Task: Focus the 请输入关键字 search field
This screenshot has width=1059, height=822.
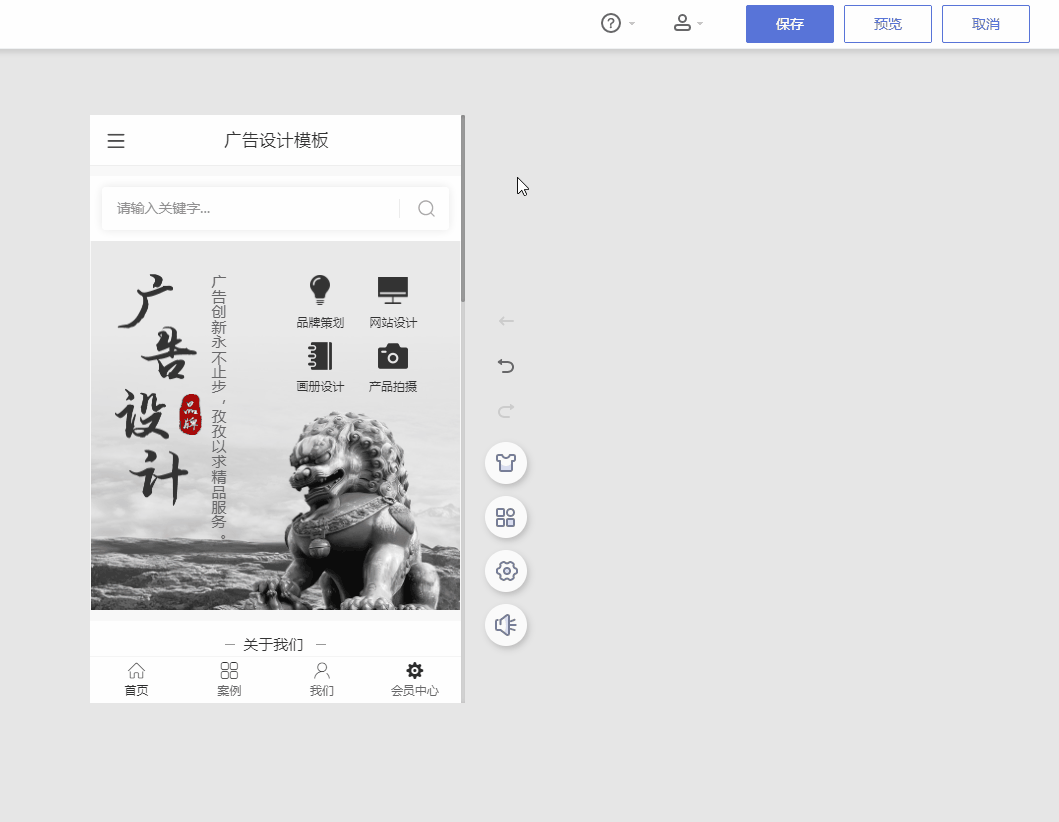Action: tap(251, 209)
